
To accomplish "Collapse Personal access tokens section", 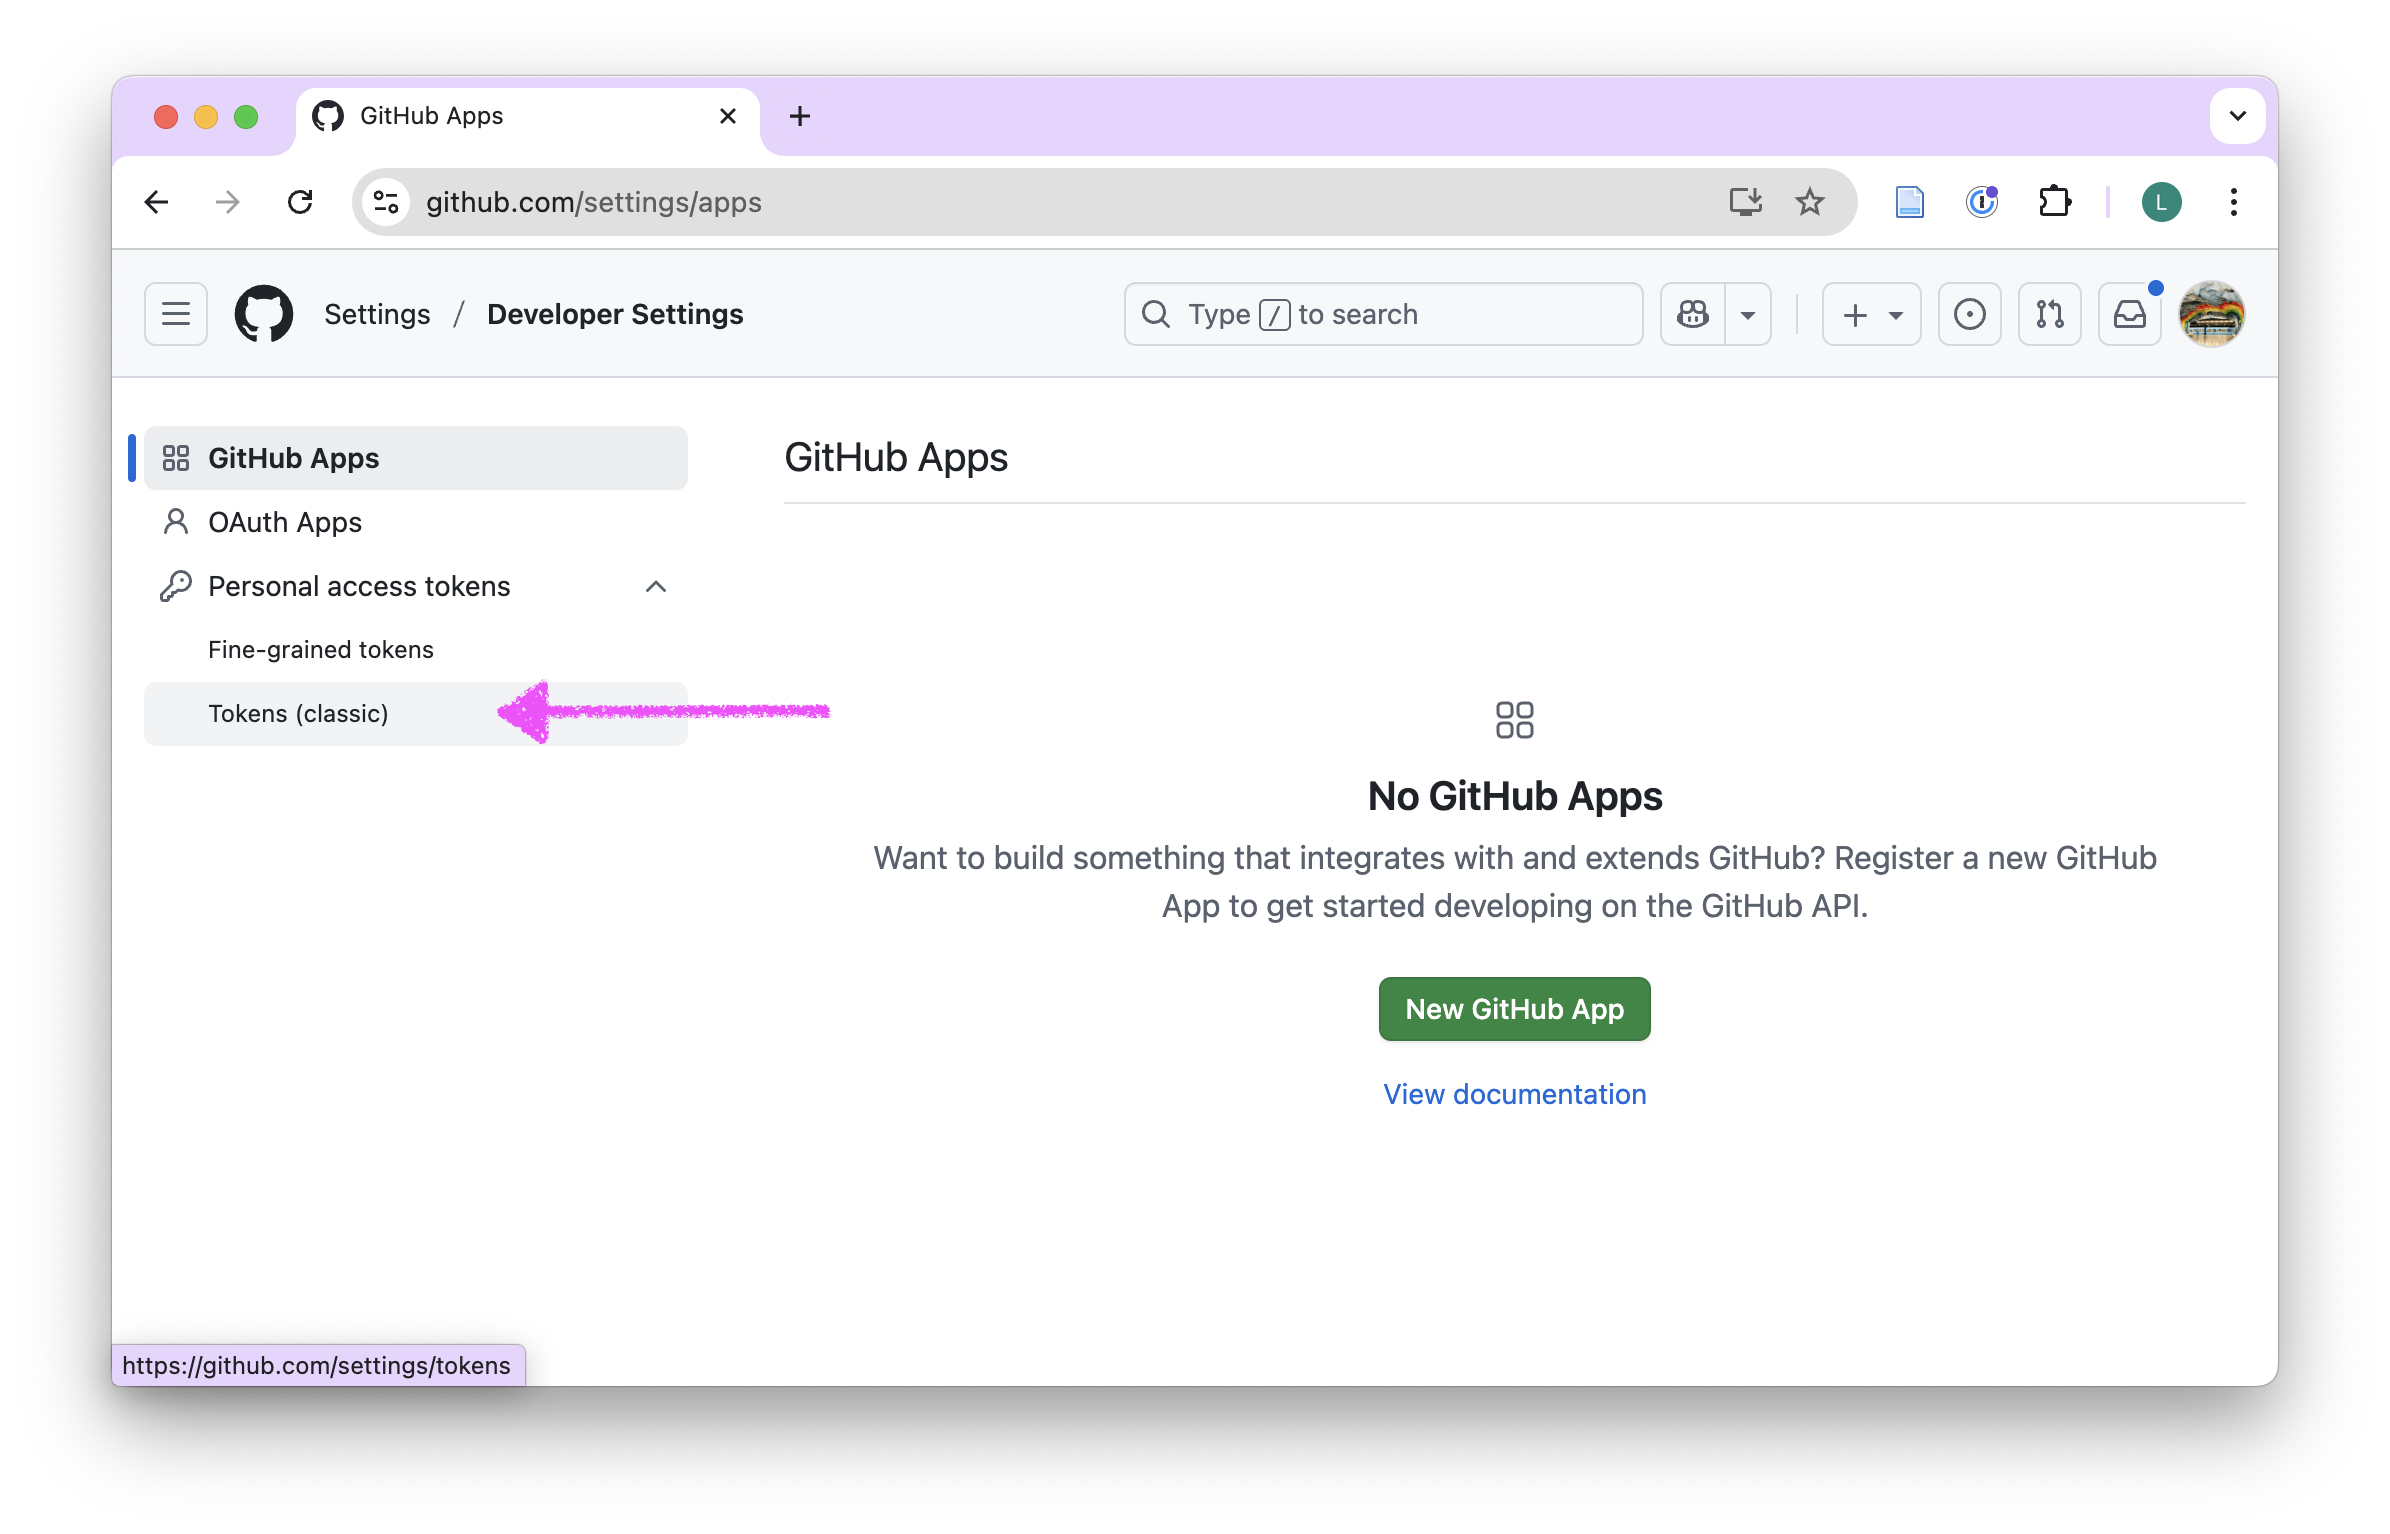I will point(656,586).
